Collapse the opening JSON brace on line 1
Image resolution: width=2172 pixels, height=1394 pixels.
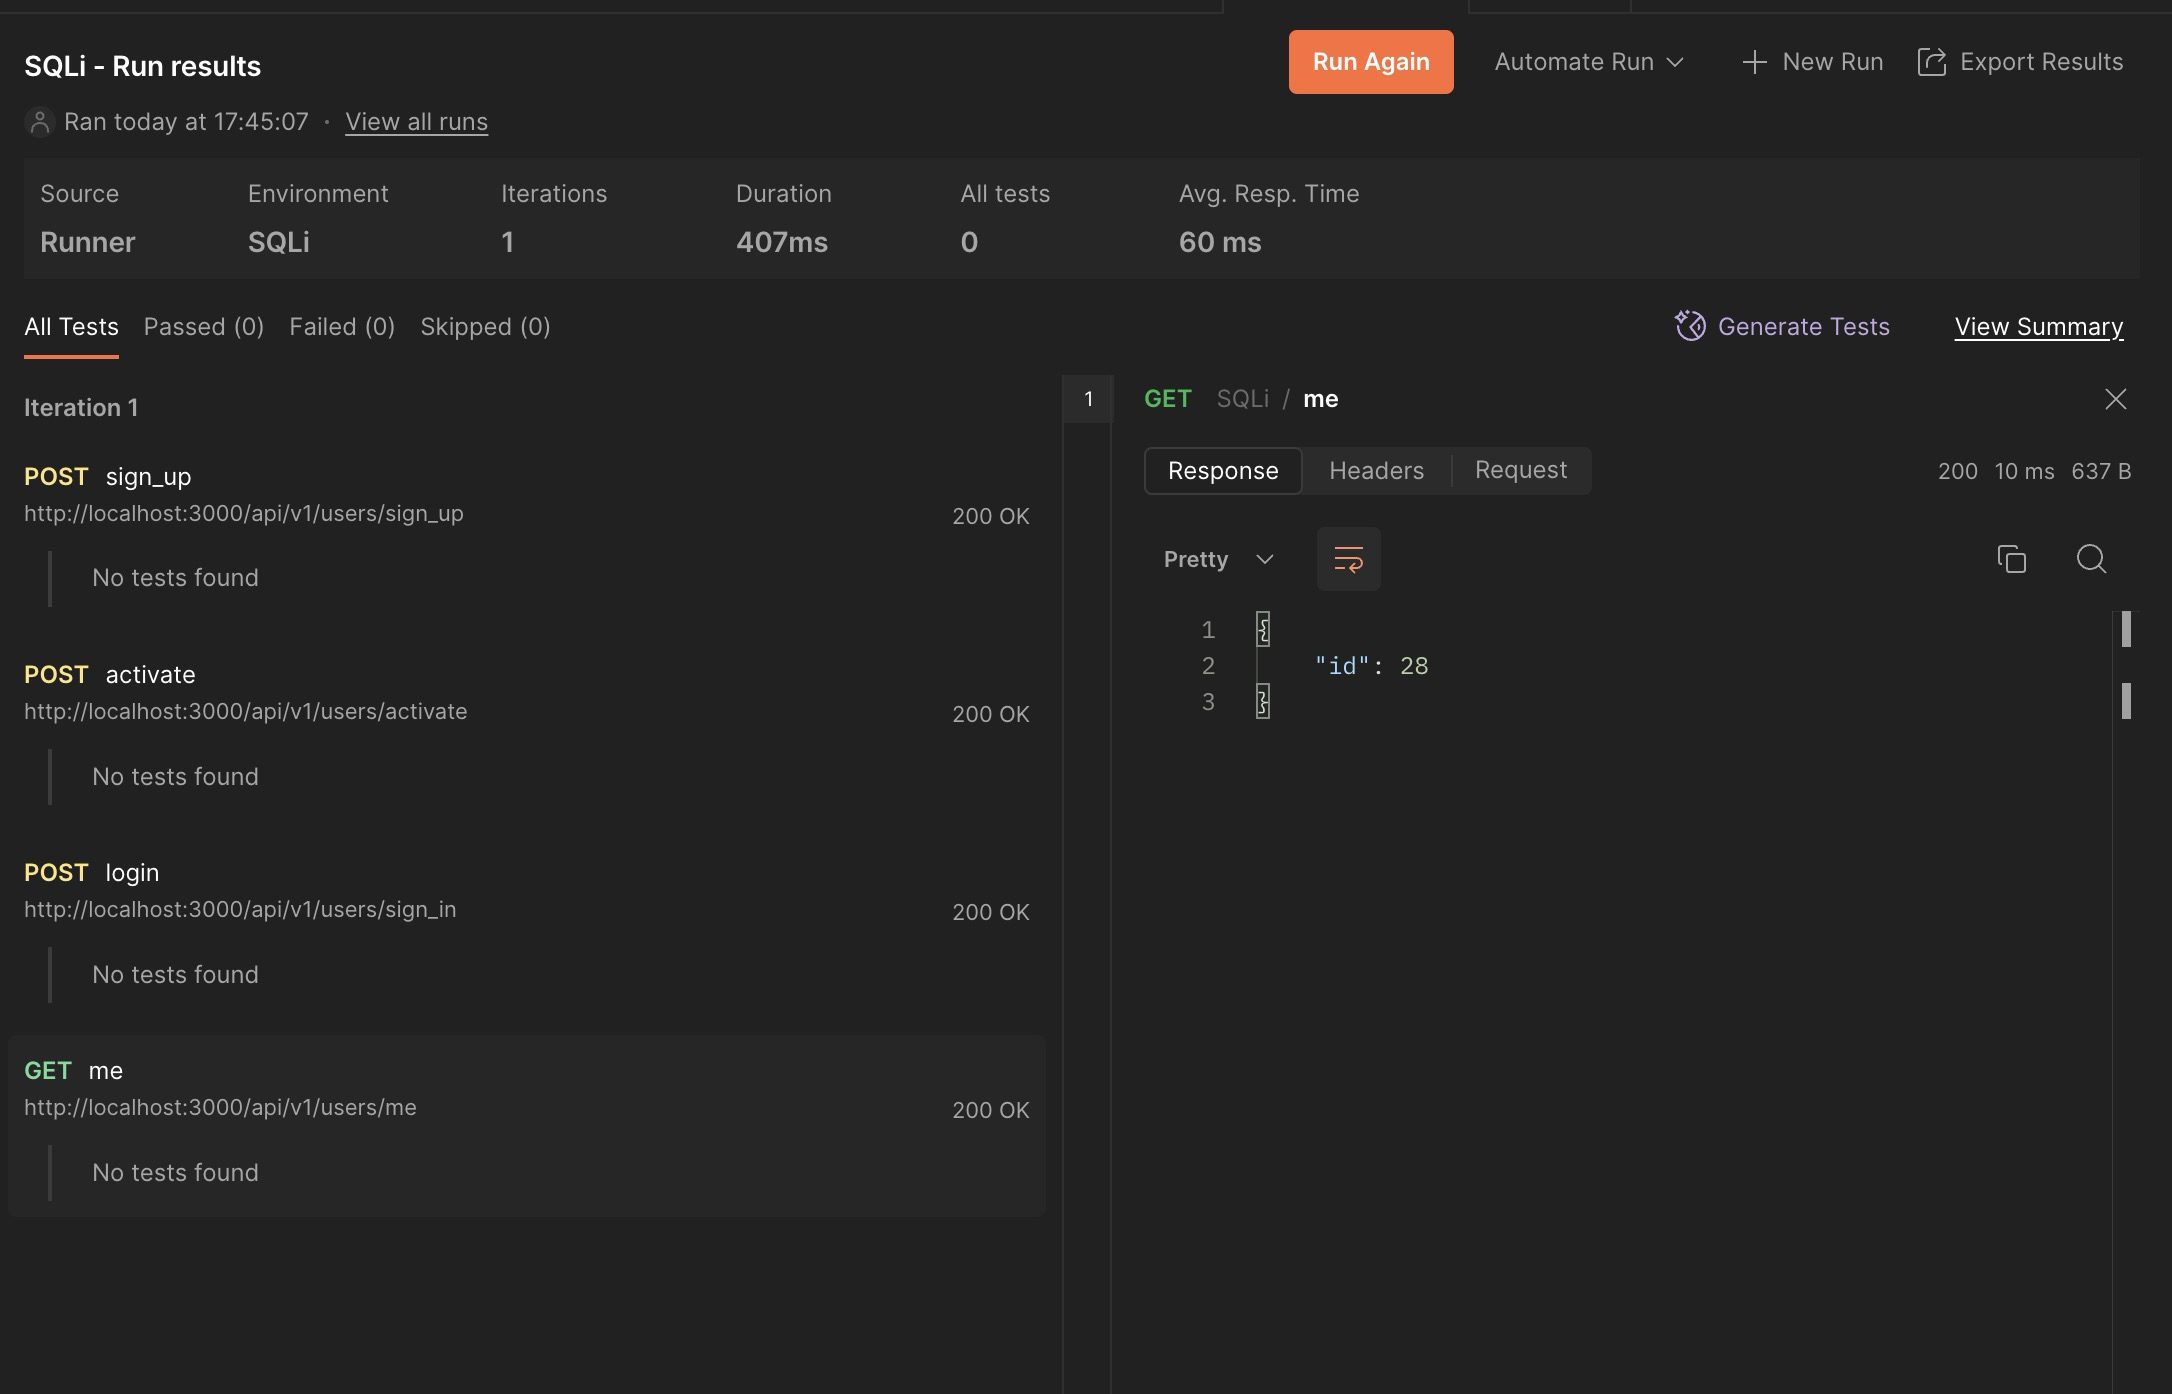[1263, 629]
